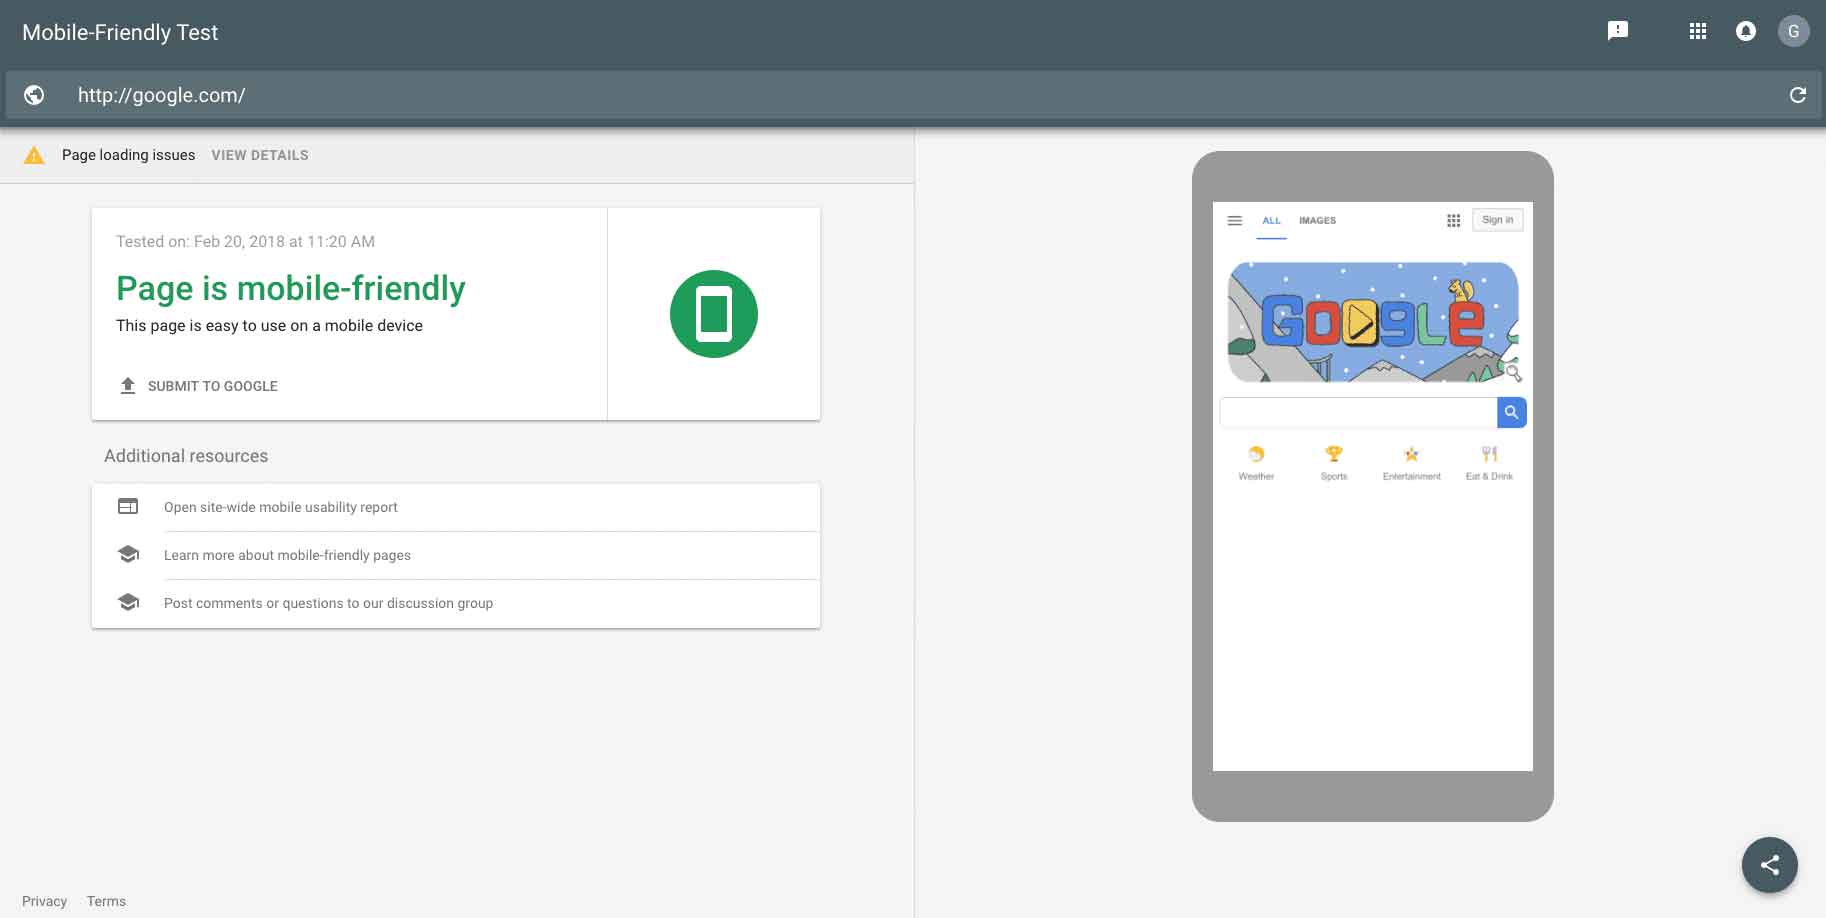Open the Privacy link in footer
The width and height of the screenshot is (1826, 918).
(x=44, y=901)
